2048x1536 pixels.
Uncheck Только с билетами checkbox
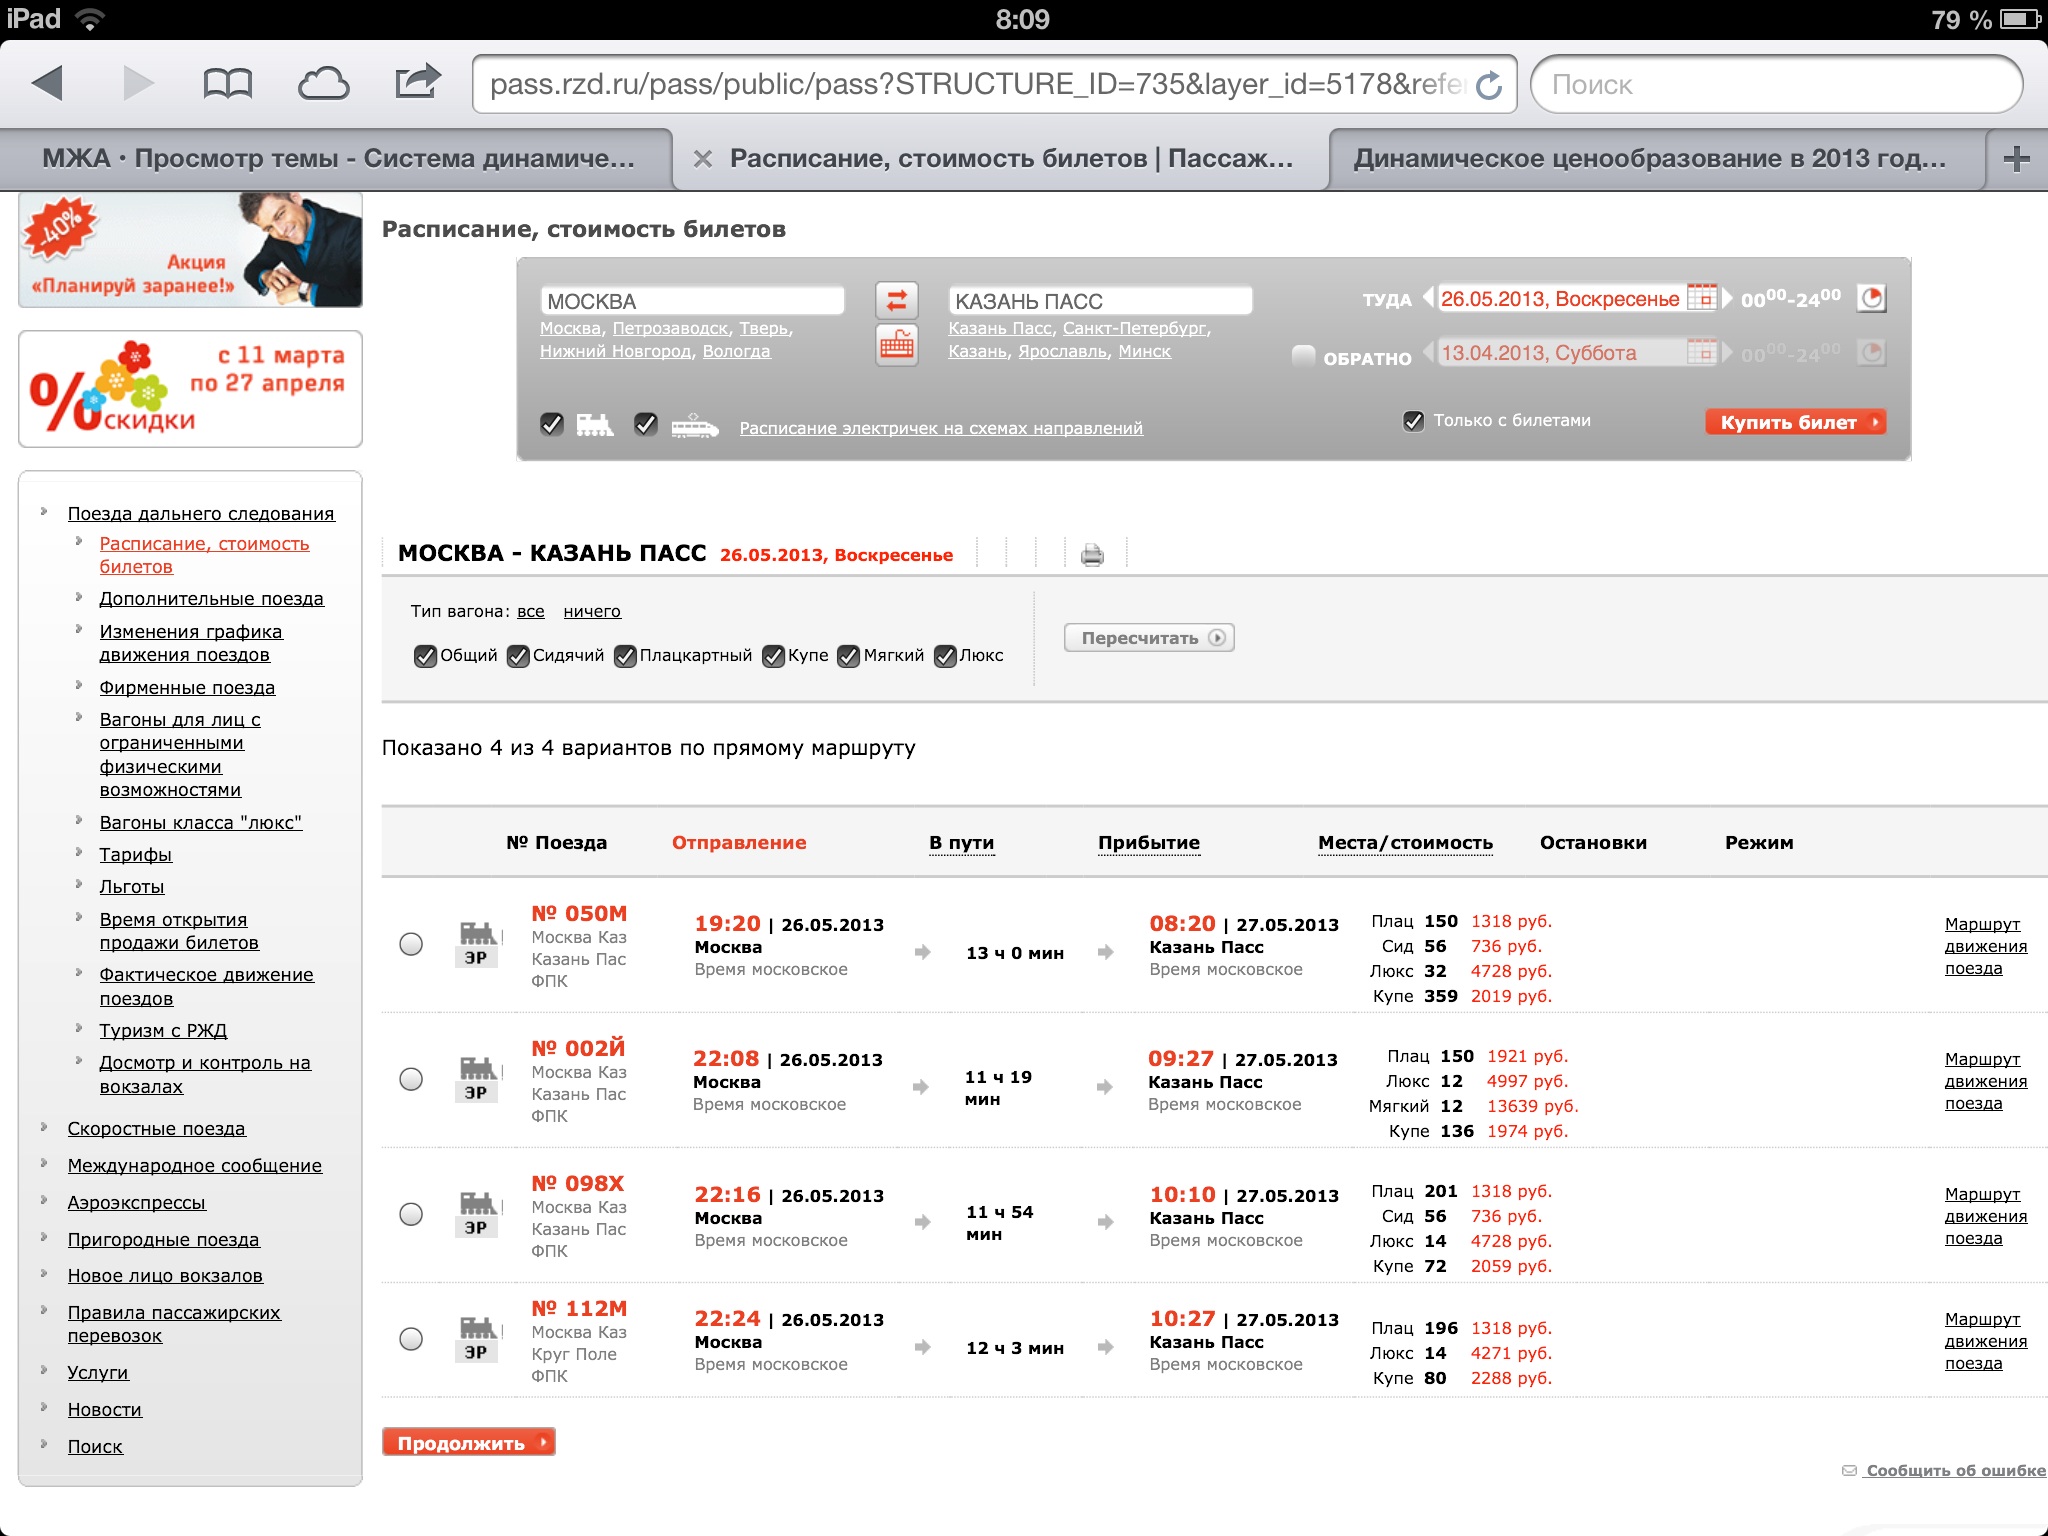click(1413, 421)
